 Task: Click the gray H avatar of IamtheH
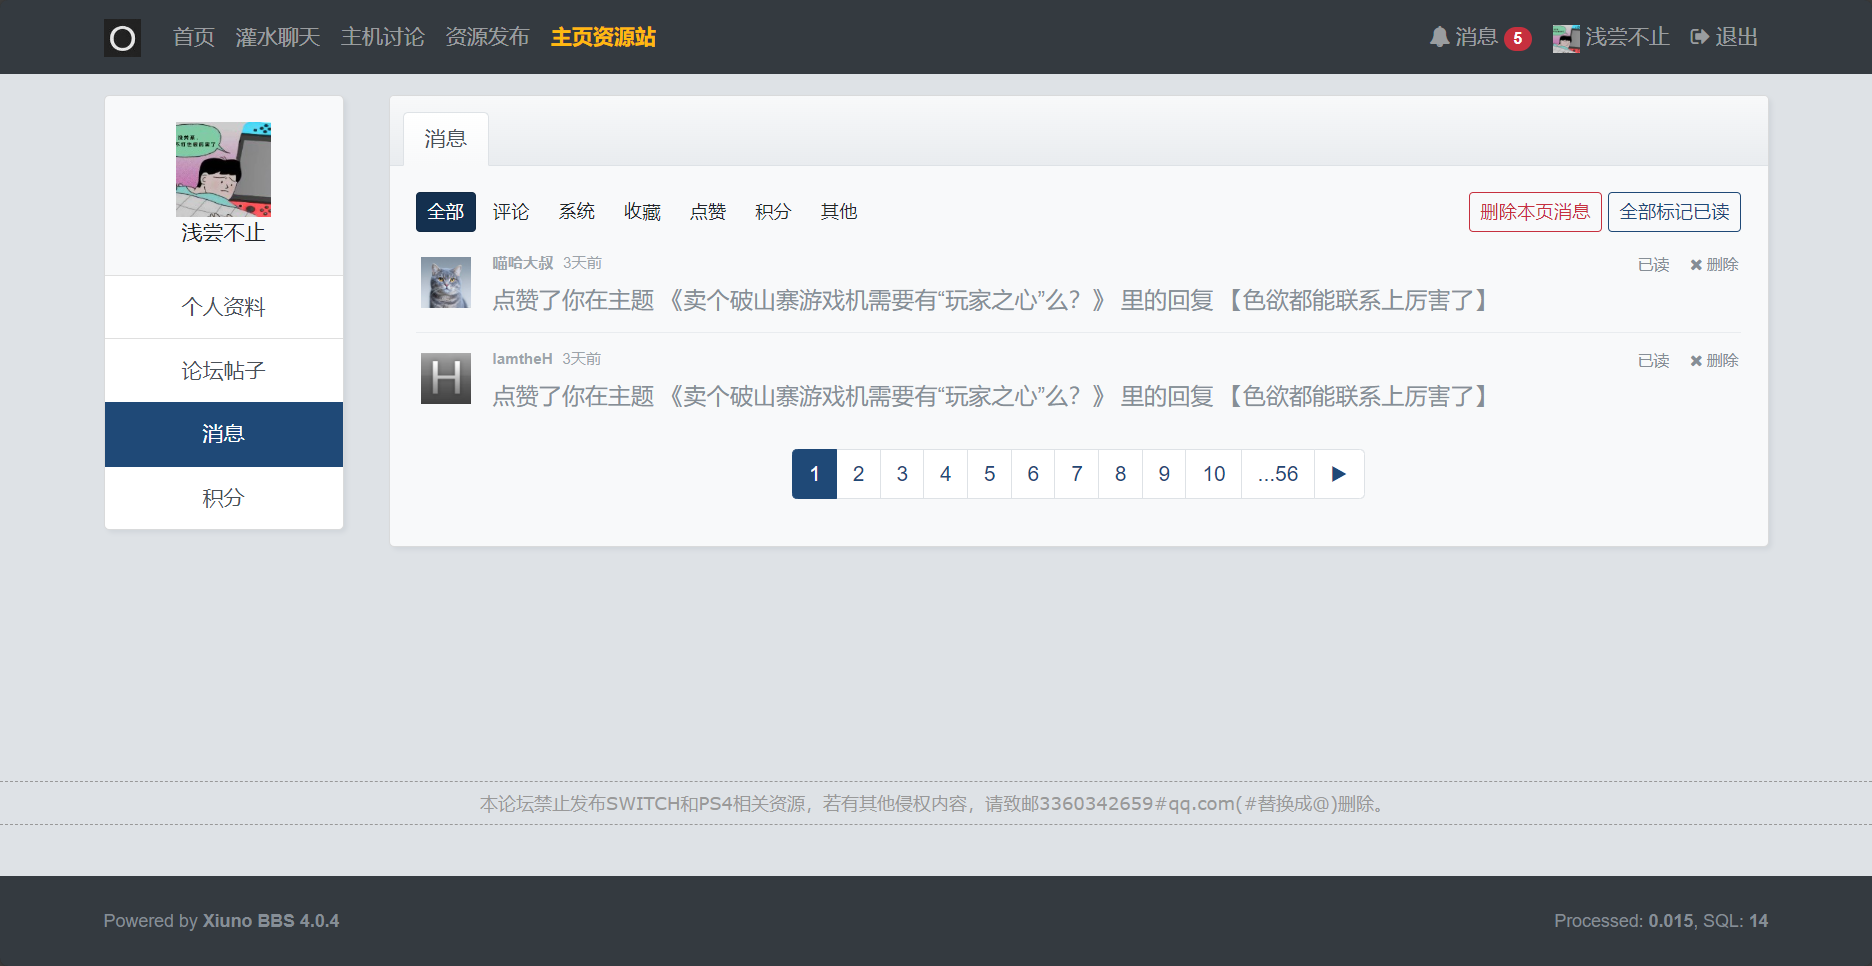(445, 379)
